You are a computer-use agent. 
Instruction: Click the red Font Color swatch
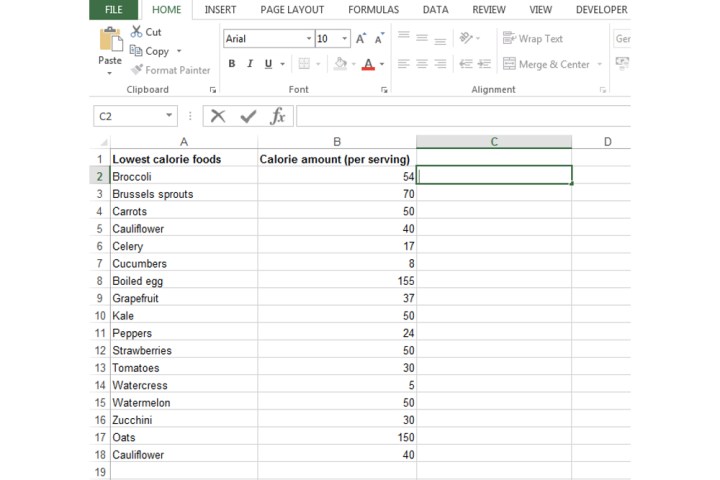pos(368,64)
